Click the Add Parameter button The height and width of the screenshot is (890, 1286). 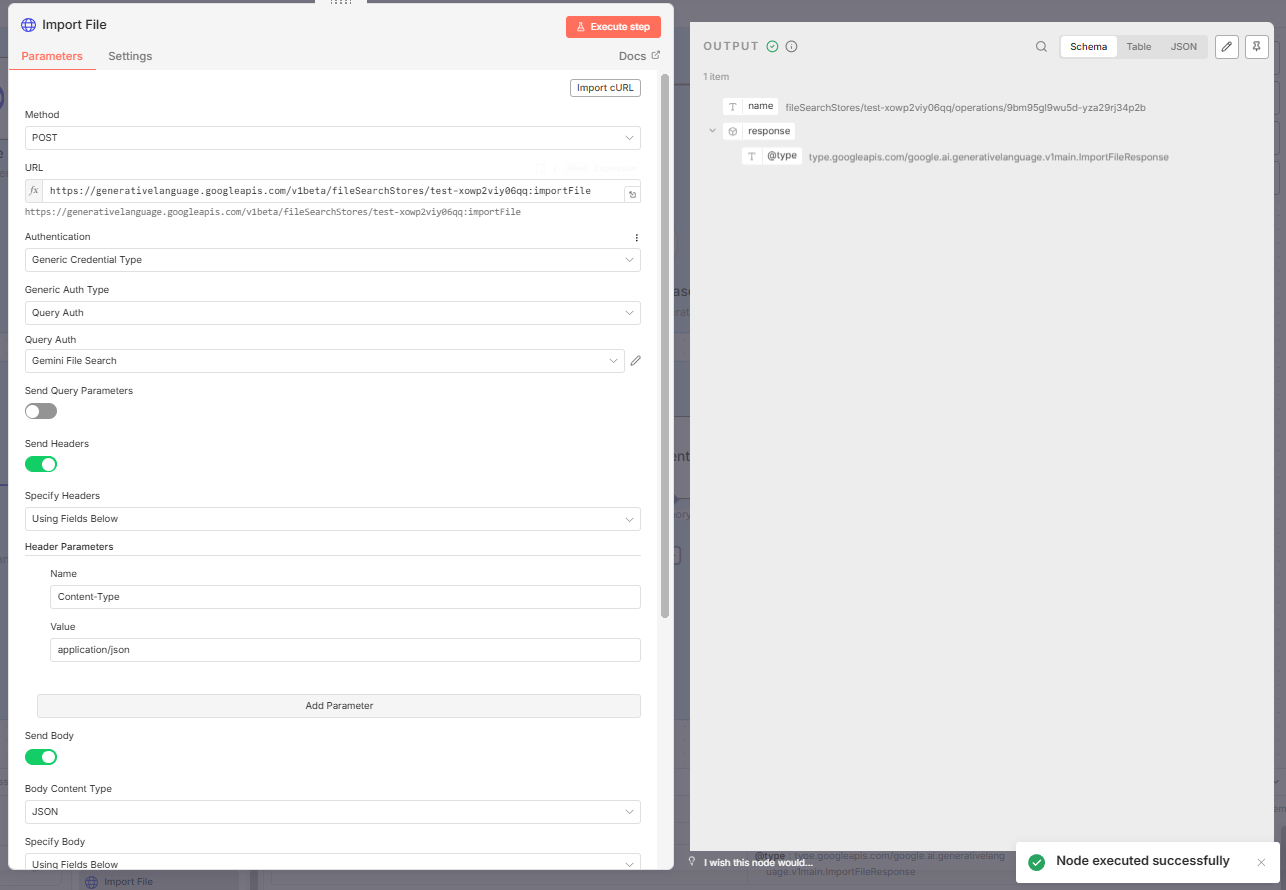click(x=339, y=706)
